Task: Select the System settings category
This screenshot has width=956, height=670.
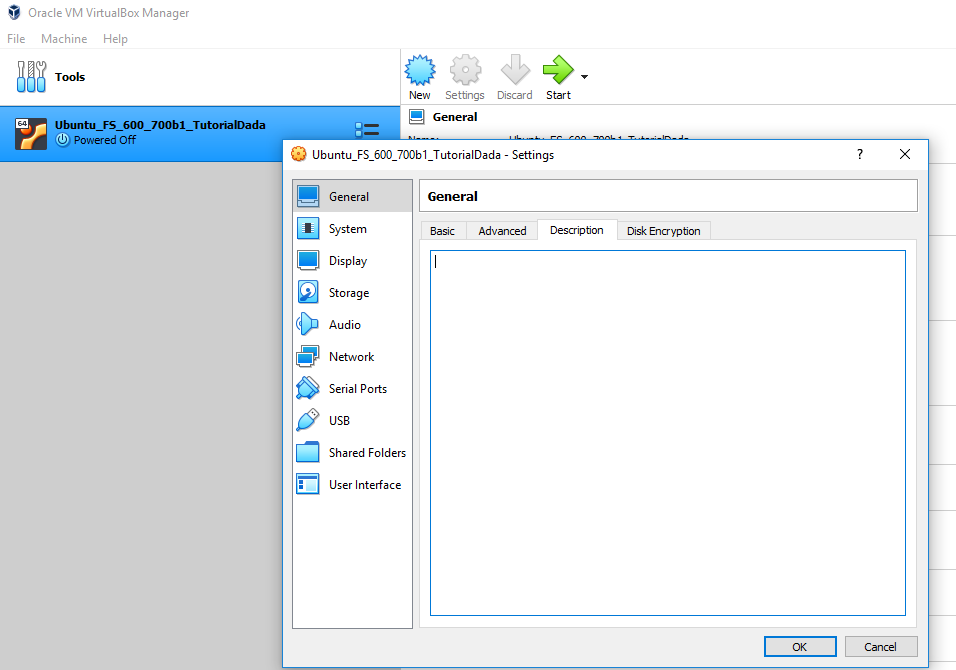Action: click(x=347, y=229)
